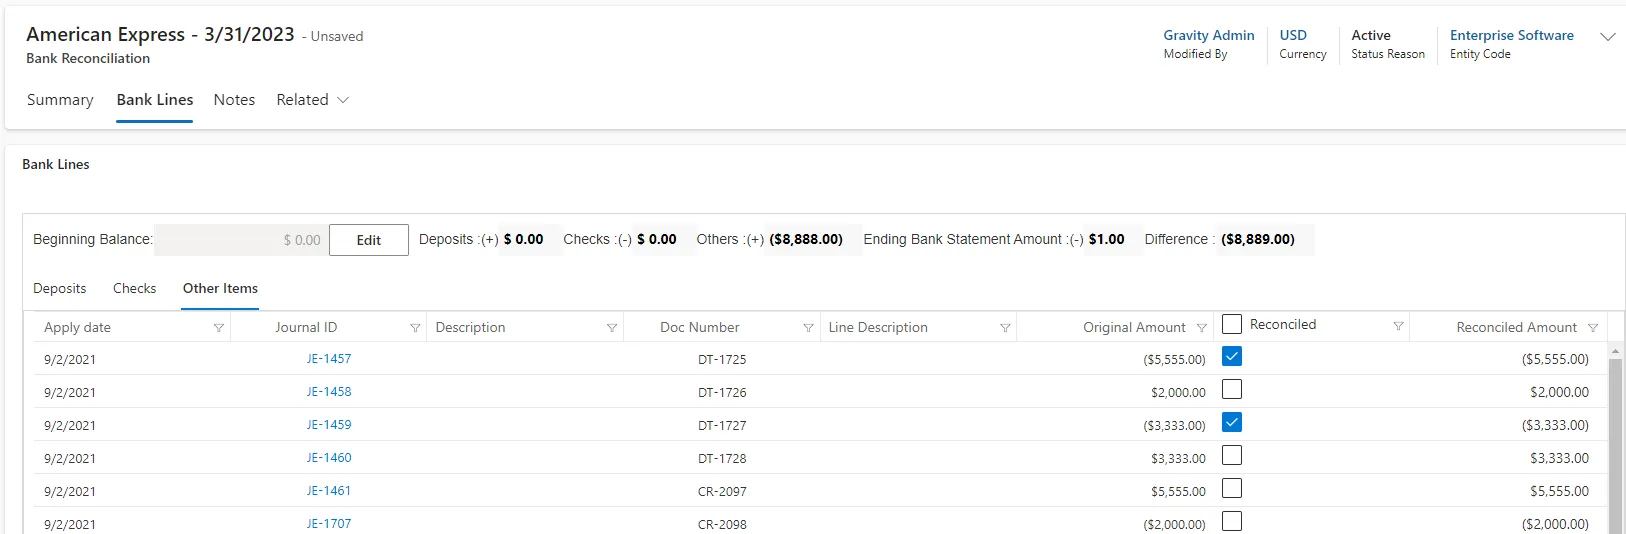Select the CR-2097 doc number cell
The height and width of the screenshot is (534, 1626).
(x=722, y=491)
